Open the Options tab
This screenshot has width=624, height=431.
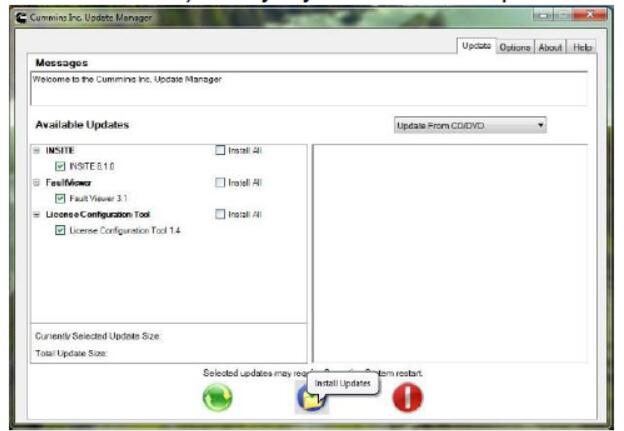click(515, 47)
